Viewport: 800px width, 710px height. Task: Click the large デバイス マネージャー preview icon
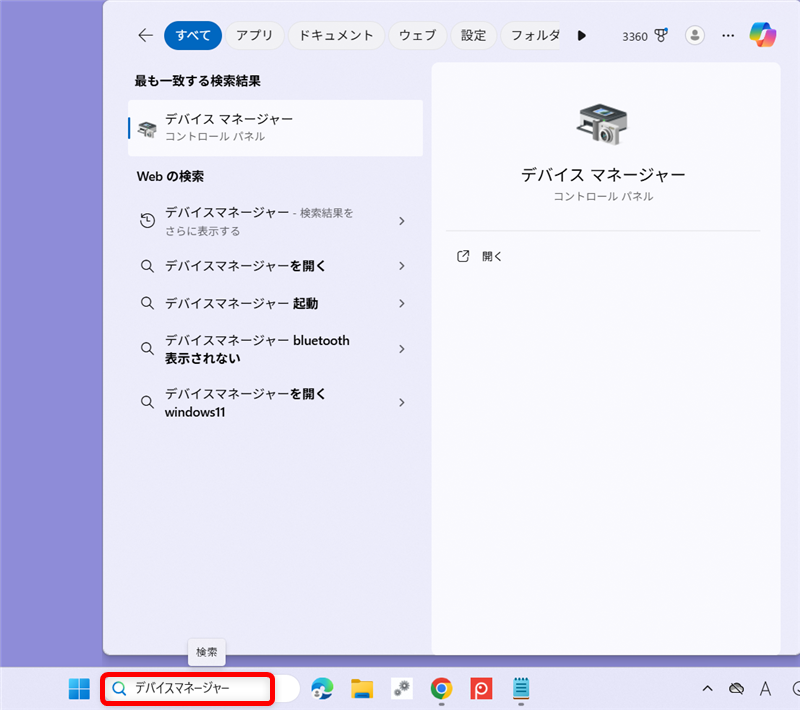[x=604, y=122]
